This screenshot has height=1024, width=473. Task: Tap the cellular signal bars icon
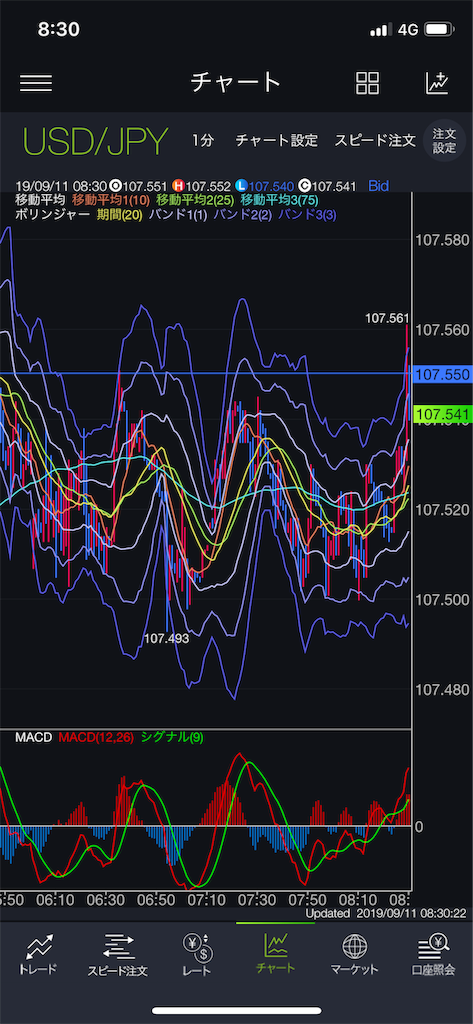click(x=380, y=29)
